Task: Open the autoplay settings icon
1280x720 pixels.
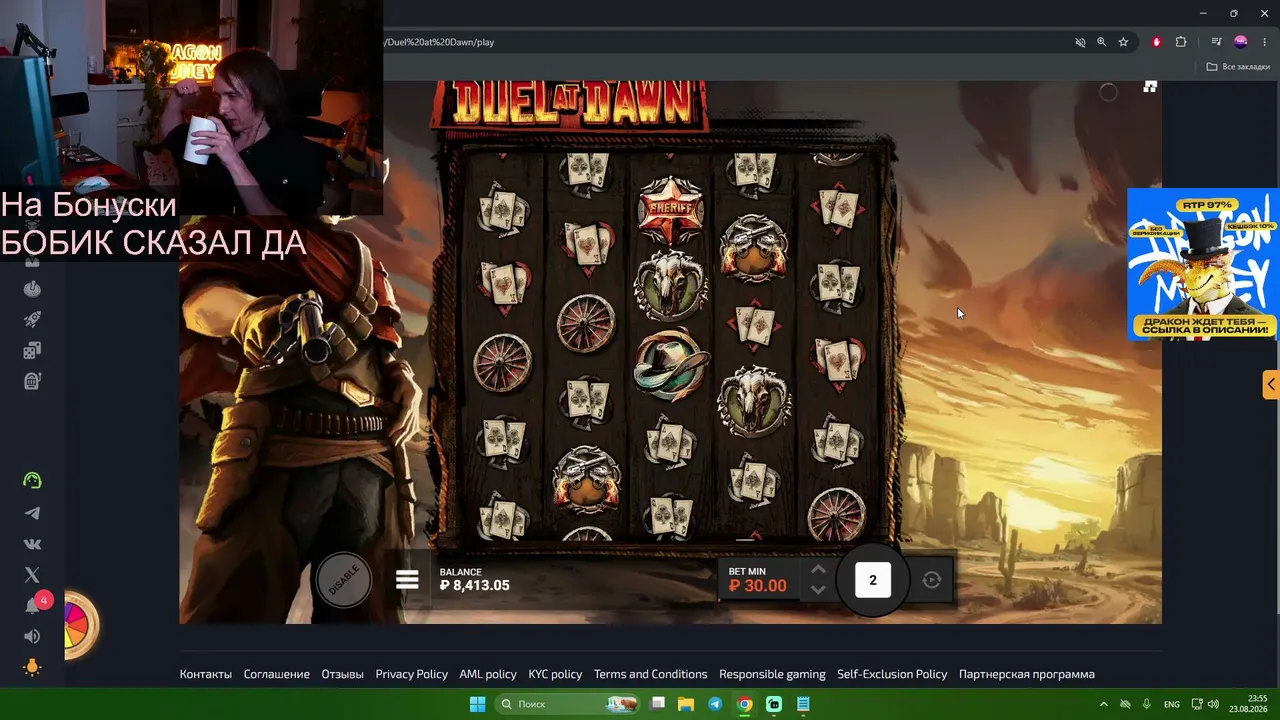Action: 932,580
